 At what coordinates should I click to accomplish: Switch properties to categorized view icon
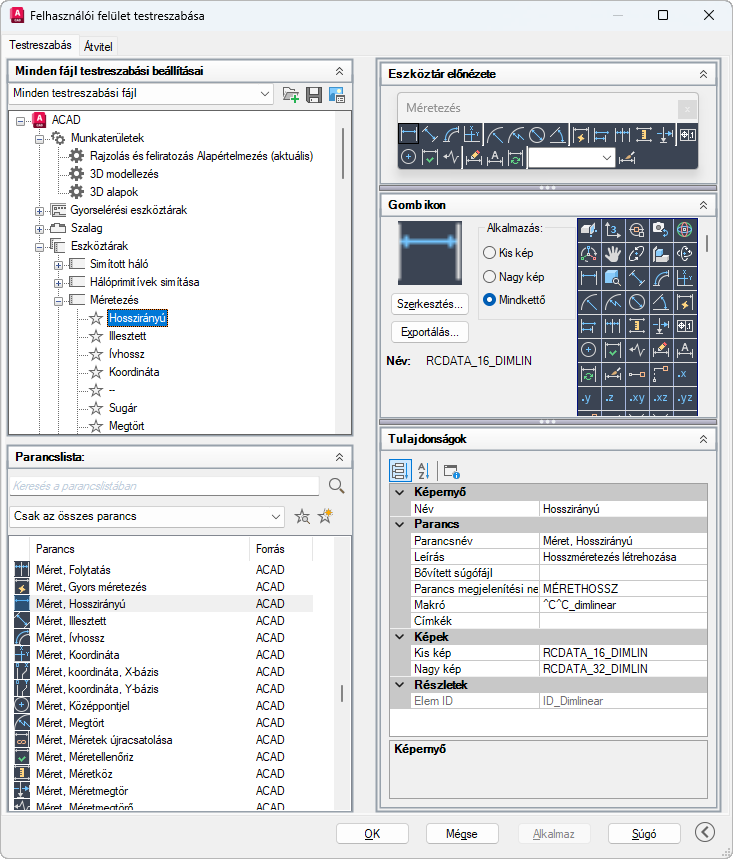pos(400,471)
